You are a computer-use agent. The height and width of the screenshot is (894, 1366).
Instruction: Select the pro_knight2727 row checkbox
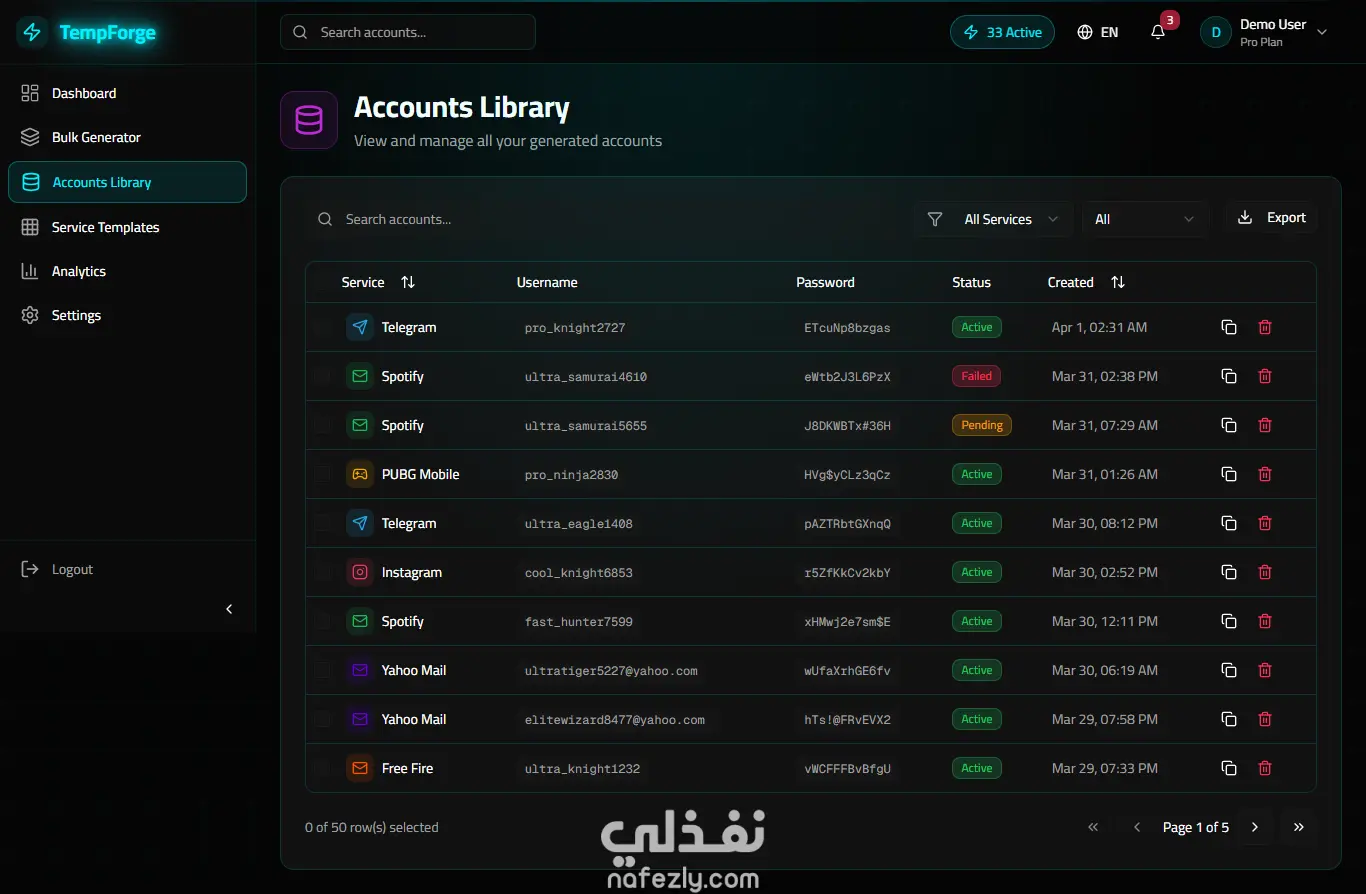pyautogui.click(x=323, y=327)
